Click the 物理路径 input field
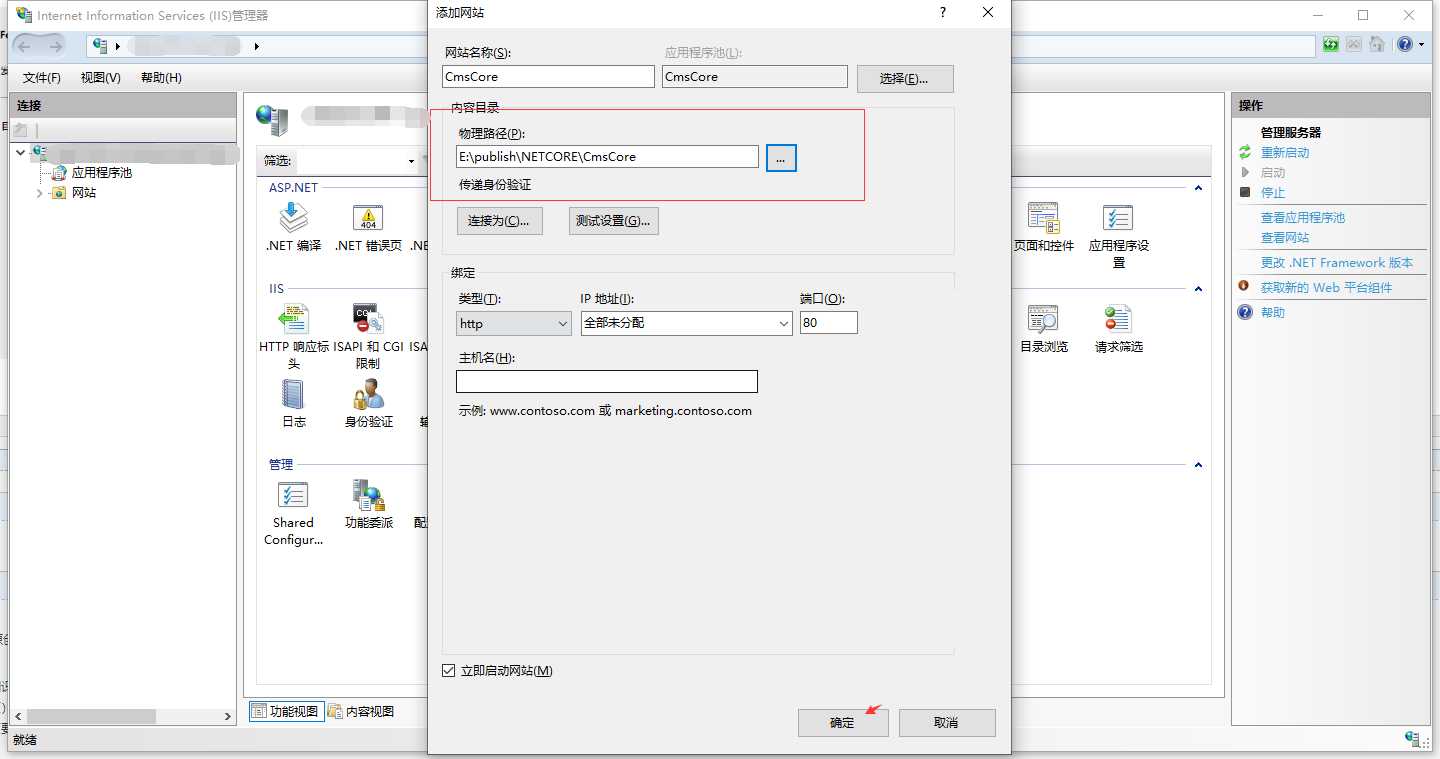 point(607,156)
